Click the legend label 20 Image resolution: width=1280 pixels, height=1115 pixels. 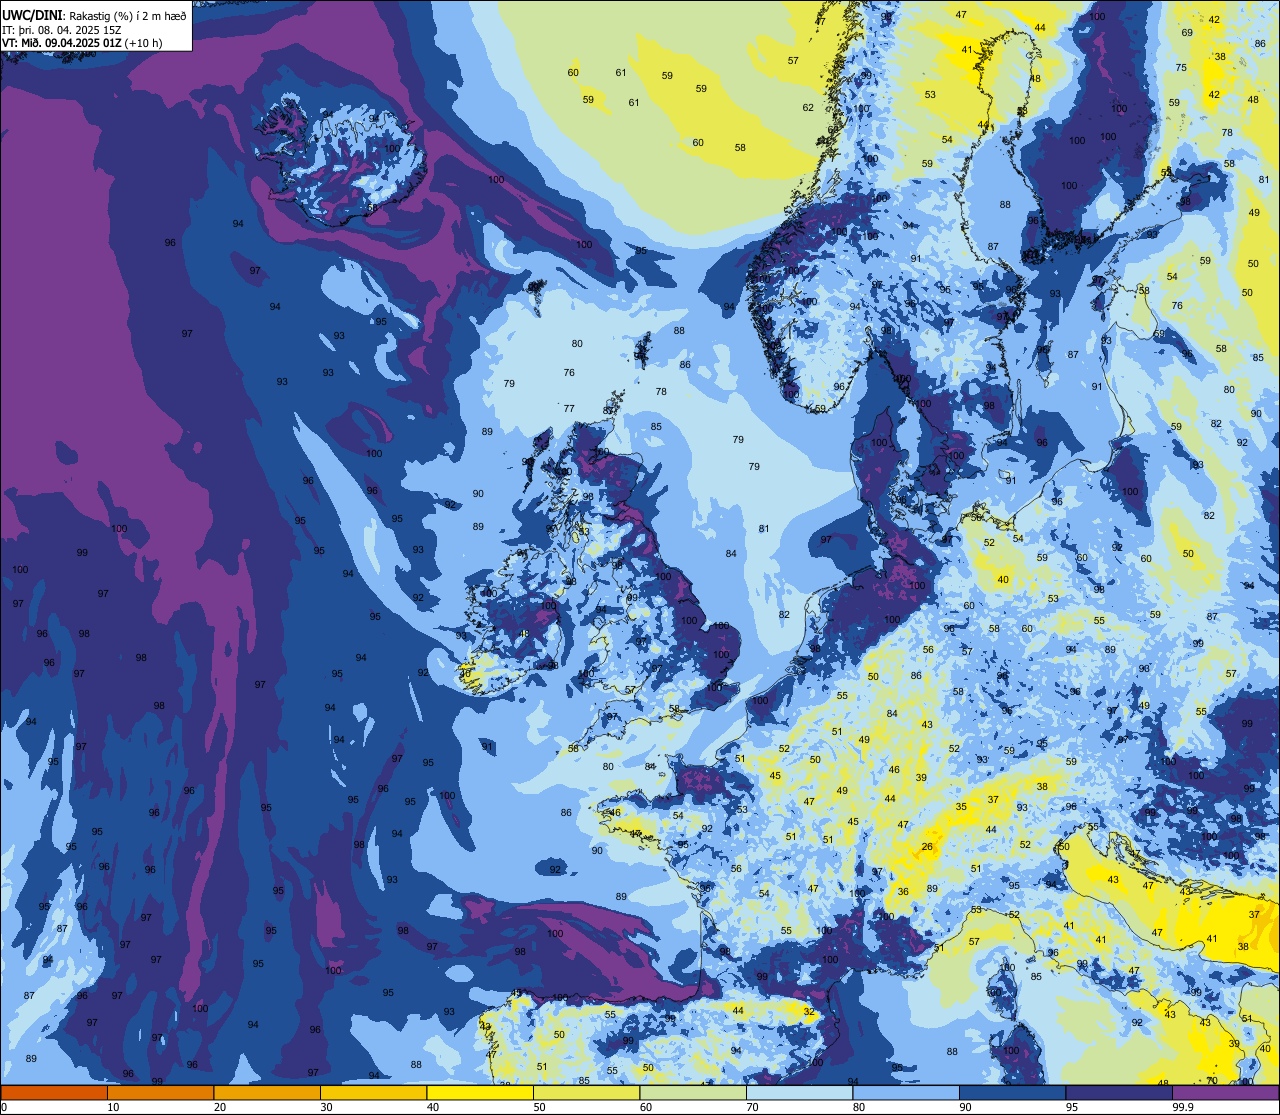point(220,1107)
